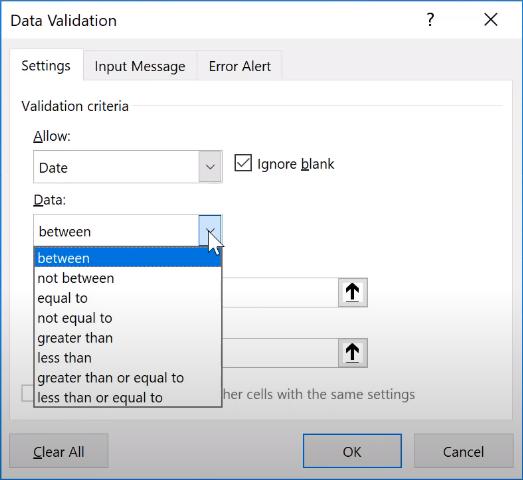Click the help question mark icon
The height and width of the screenshot is (480, 523).
(x=430, y=20)
